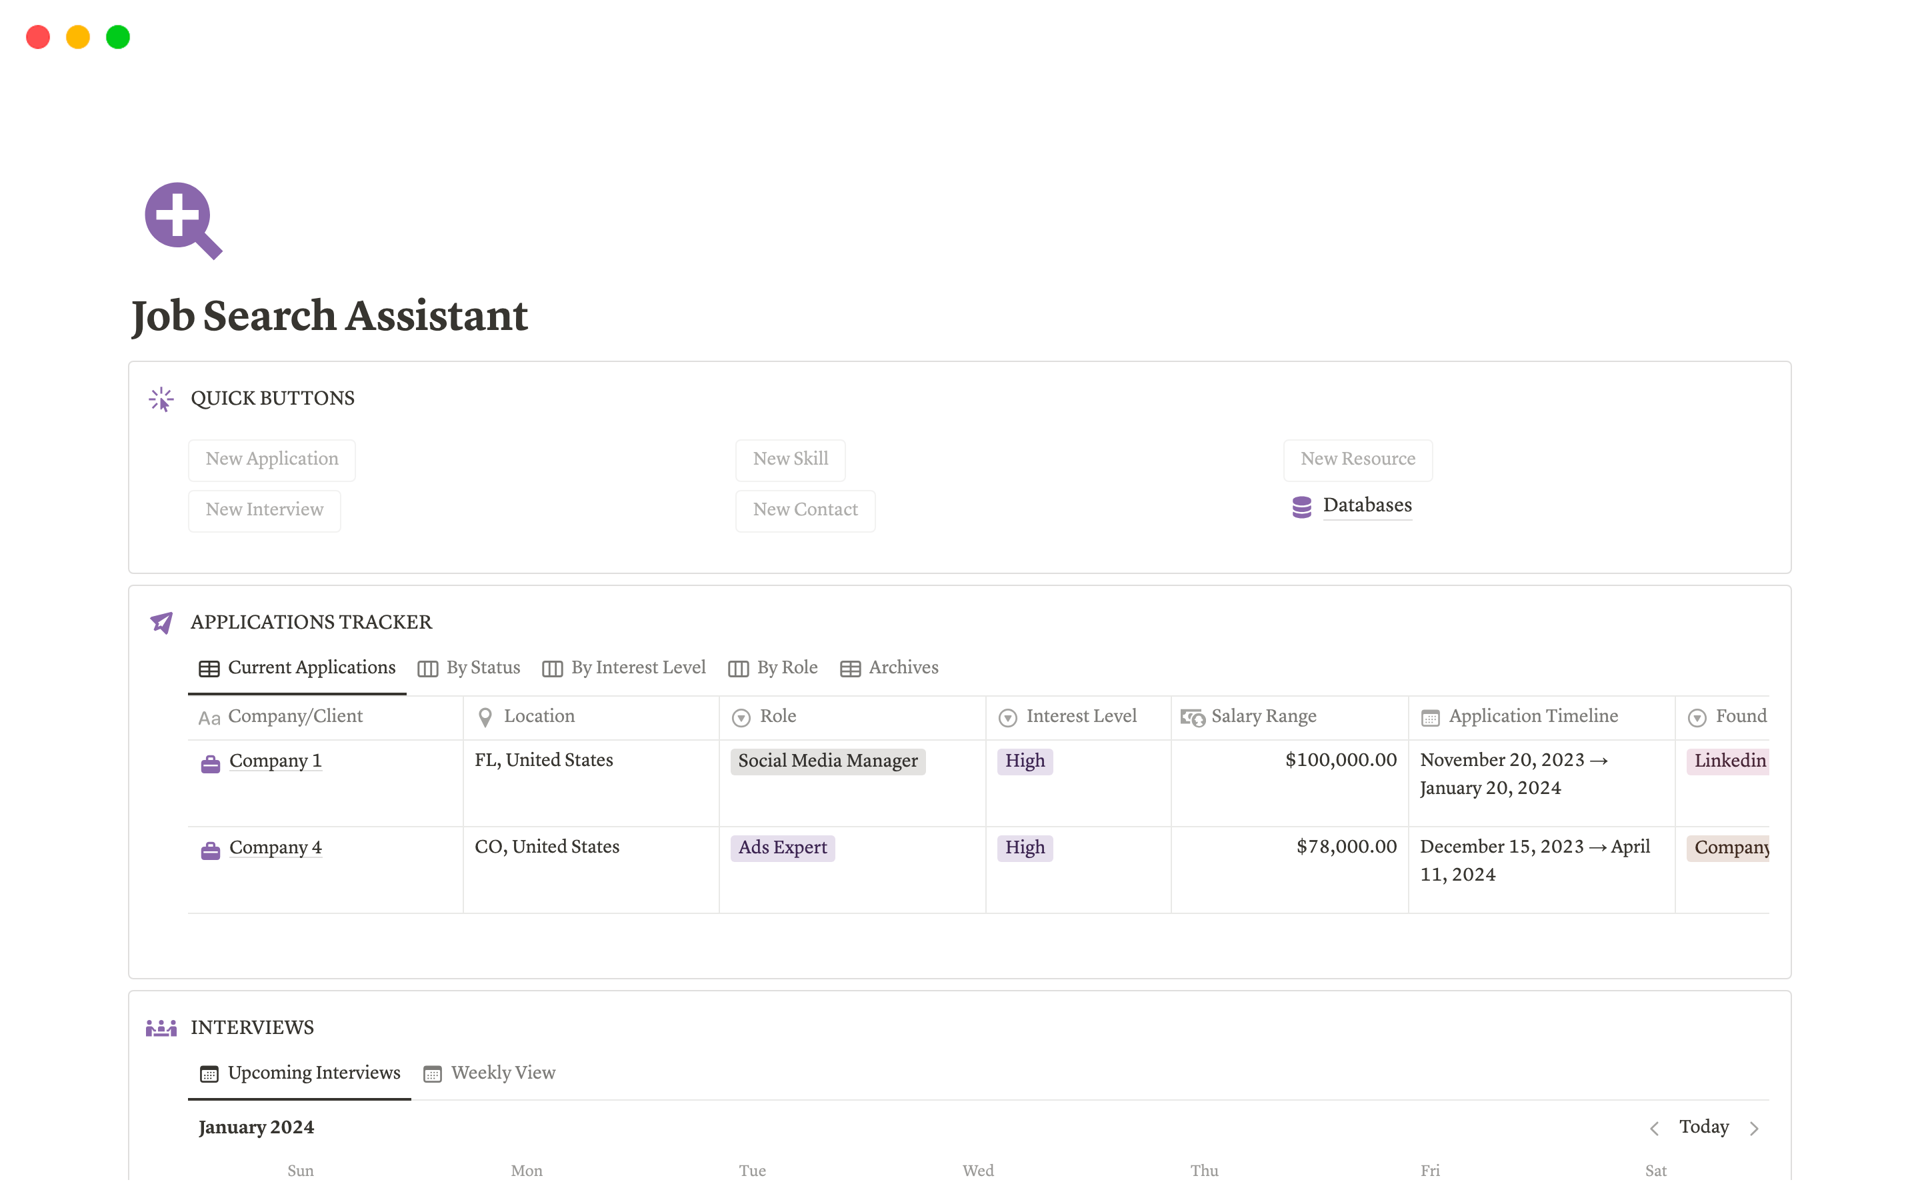Click the New Application button

tap(271, 459)
